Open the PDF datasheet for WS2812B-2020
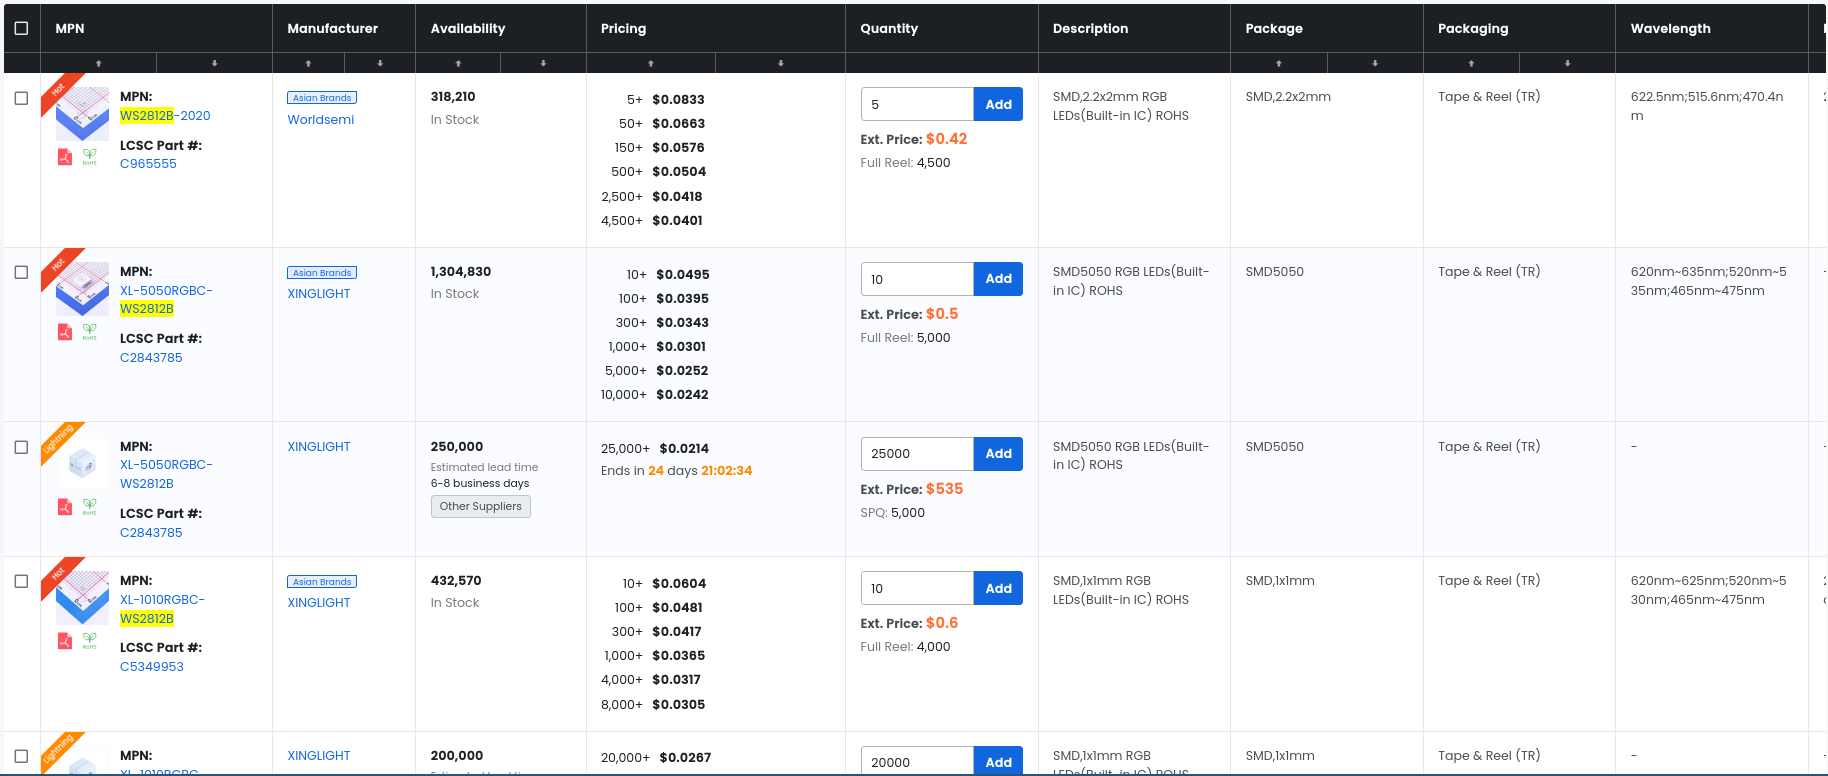 point(65,157)
